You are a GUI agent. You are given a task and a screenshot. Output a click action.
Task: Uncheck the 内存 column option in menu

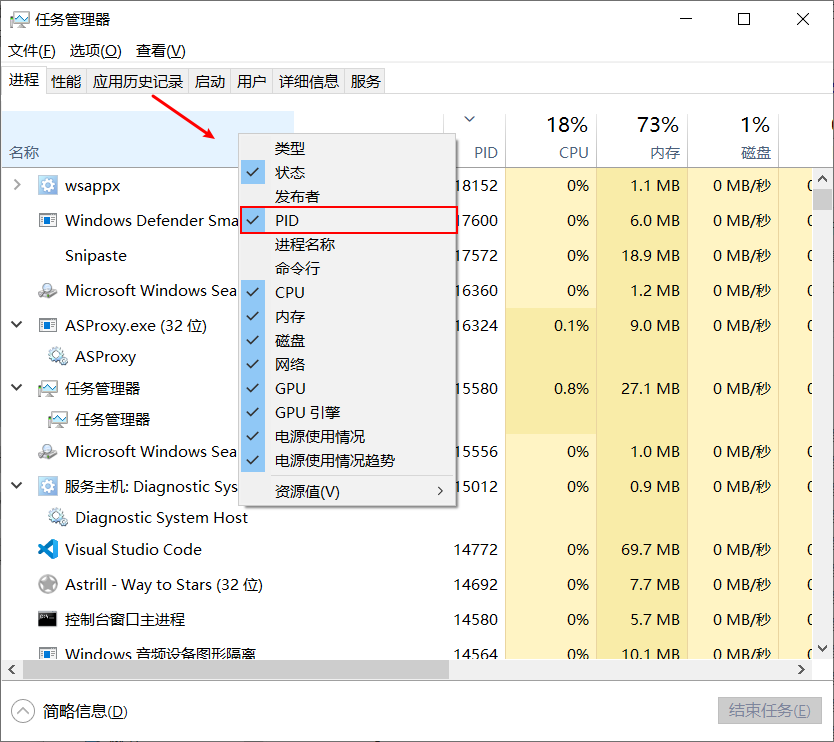pyautogui.click(x=348, y=316)
